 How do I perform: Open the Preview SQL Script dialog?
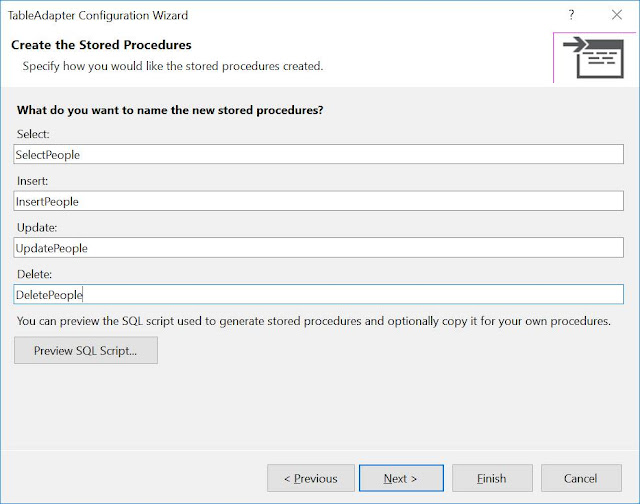(x=86, y=351)
